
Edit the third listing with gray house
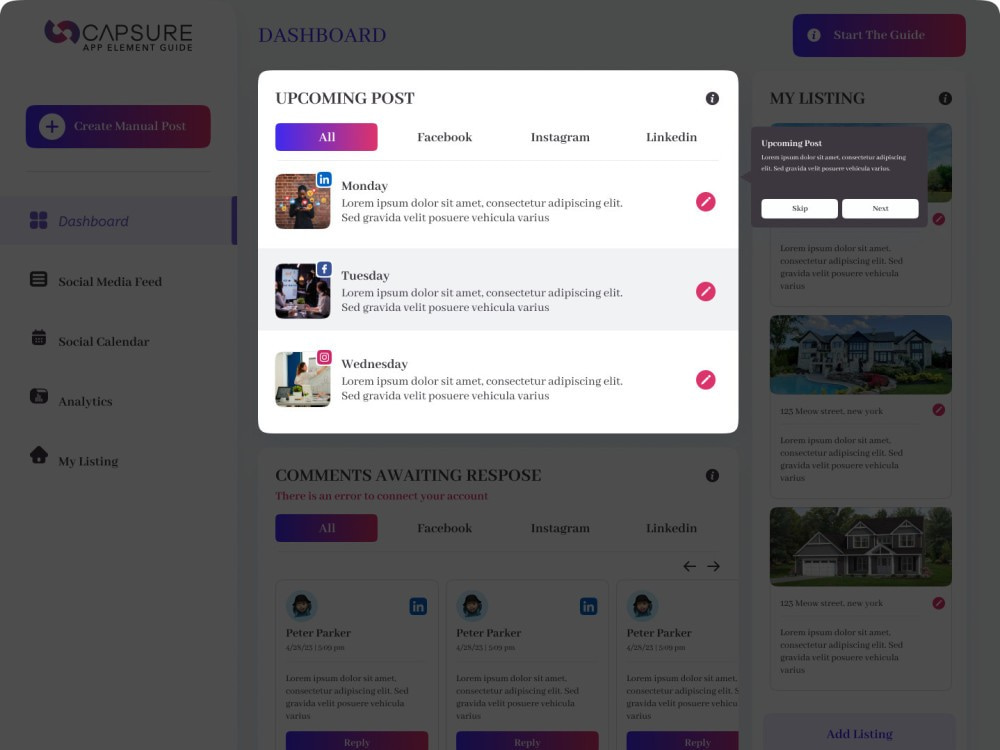tap(939, 603)
